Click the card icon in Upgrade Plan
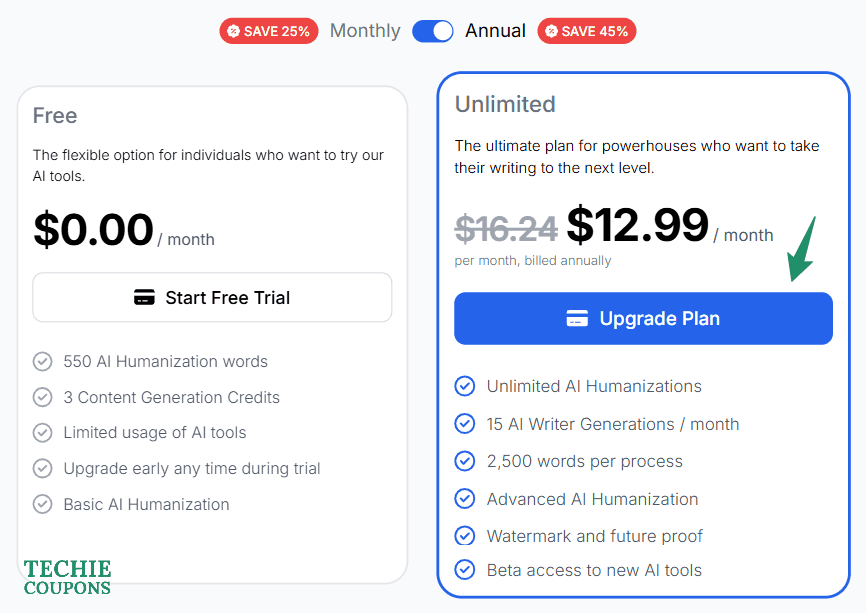 click(x=577, y=319)
